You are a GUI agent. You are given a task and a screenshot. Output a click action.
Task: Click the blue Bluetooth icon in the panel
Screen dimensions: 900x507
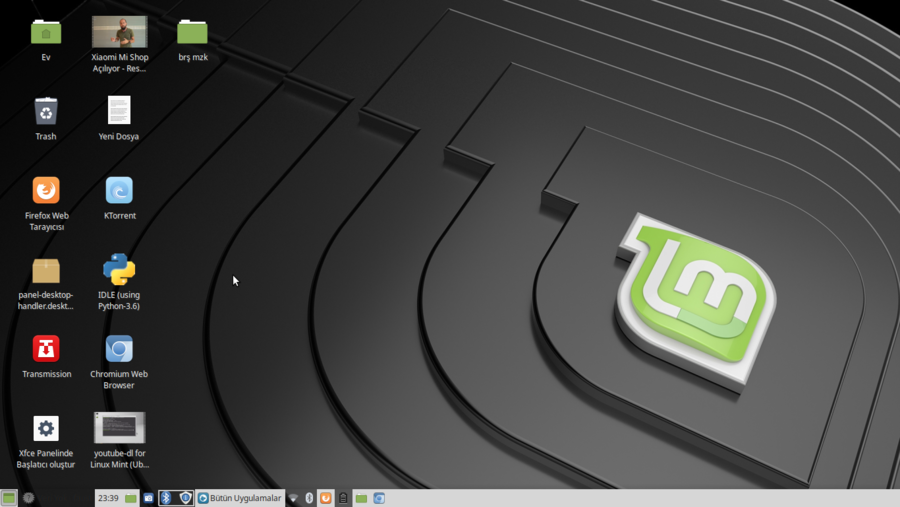[166, 498]
